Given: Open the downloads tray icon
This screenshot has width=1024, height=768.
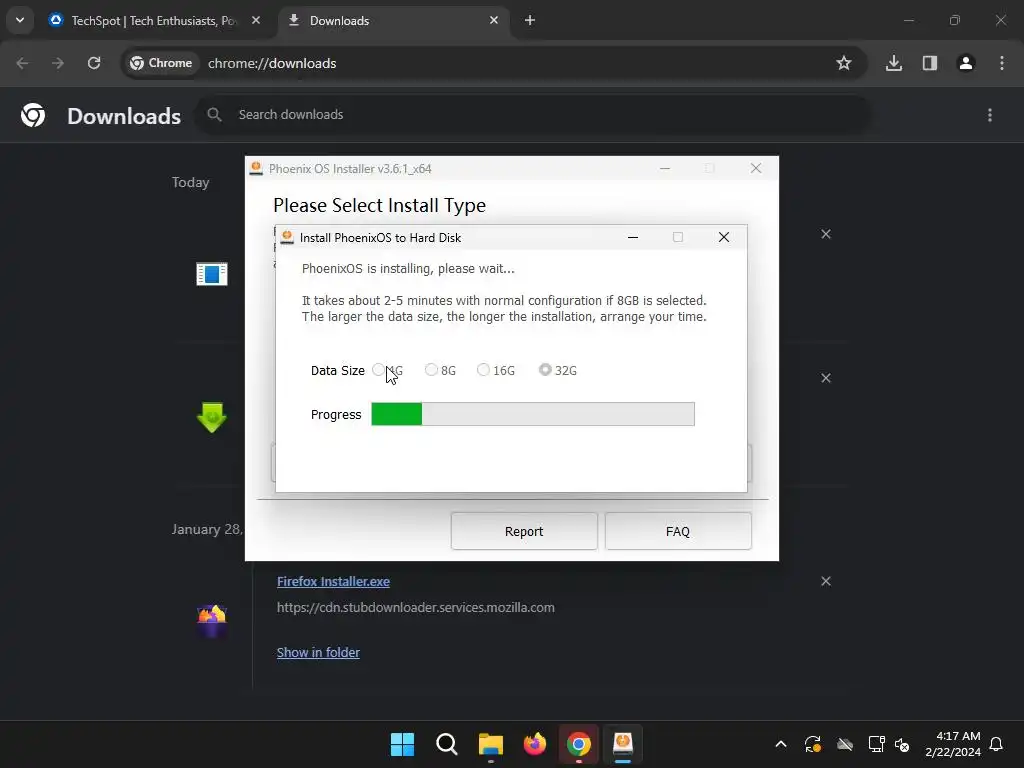Looking at the screenshot, I should click(x=894, y=63).
